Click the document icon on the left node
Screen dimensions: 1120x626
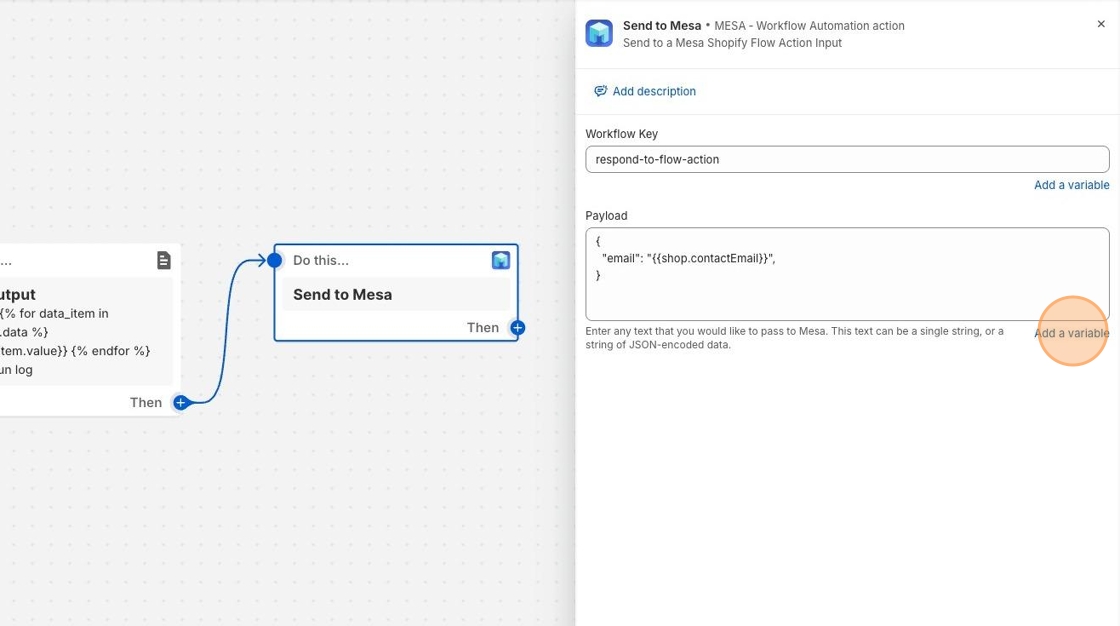coord(164,260)
